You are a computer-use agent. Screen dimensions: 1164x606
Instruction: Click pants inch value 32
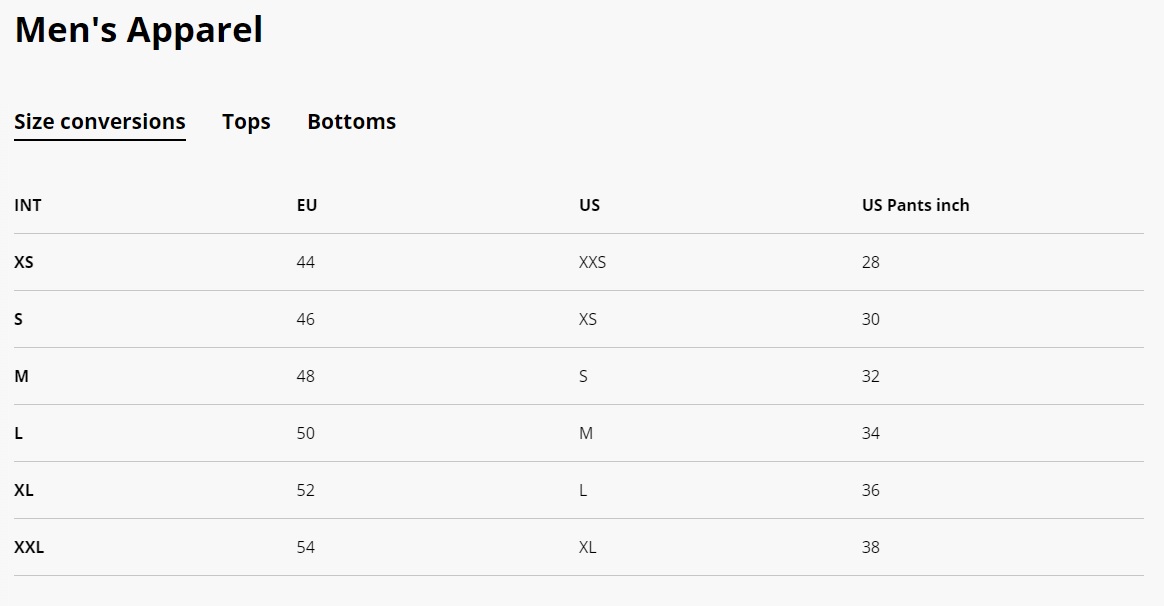[x=871, y=377]
